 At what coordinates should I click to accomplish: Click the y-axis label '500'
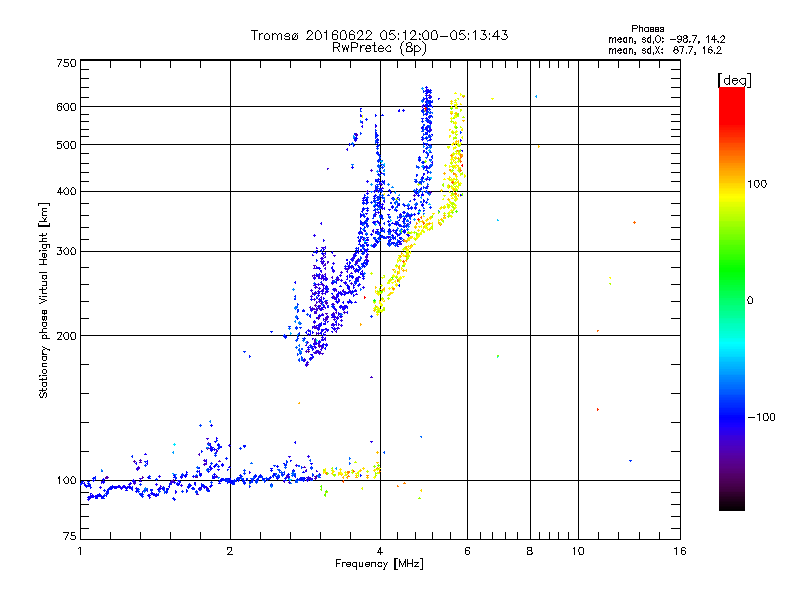coord(66,145)
